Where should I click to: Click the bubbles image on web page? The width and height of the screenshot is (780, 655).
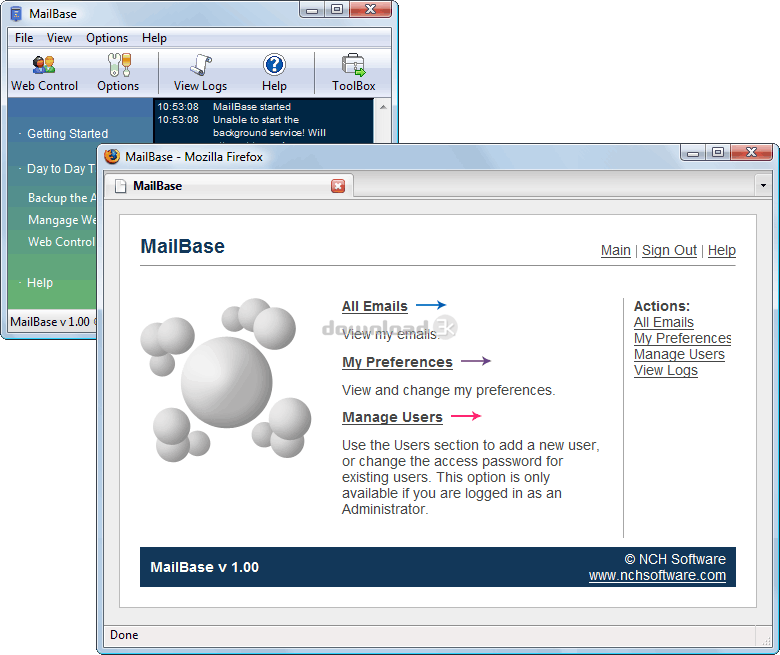(226, 380)
